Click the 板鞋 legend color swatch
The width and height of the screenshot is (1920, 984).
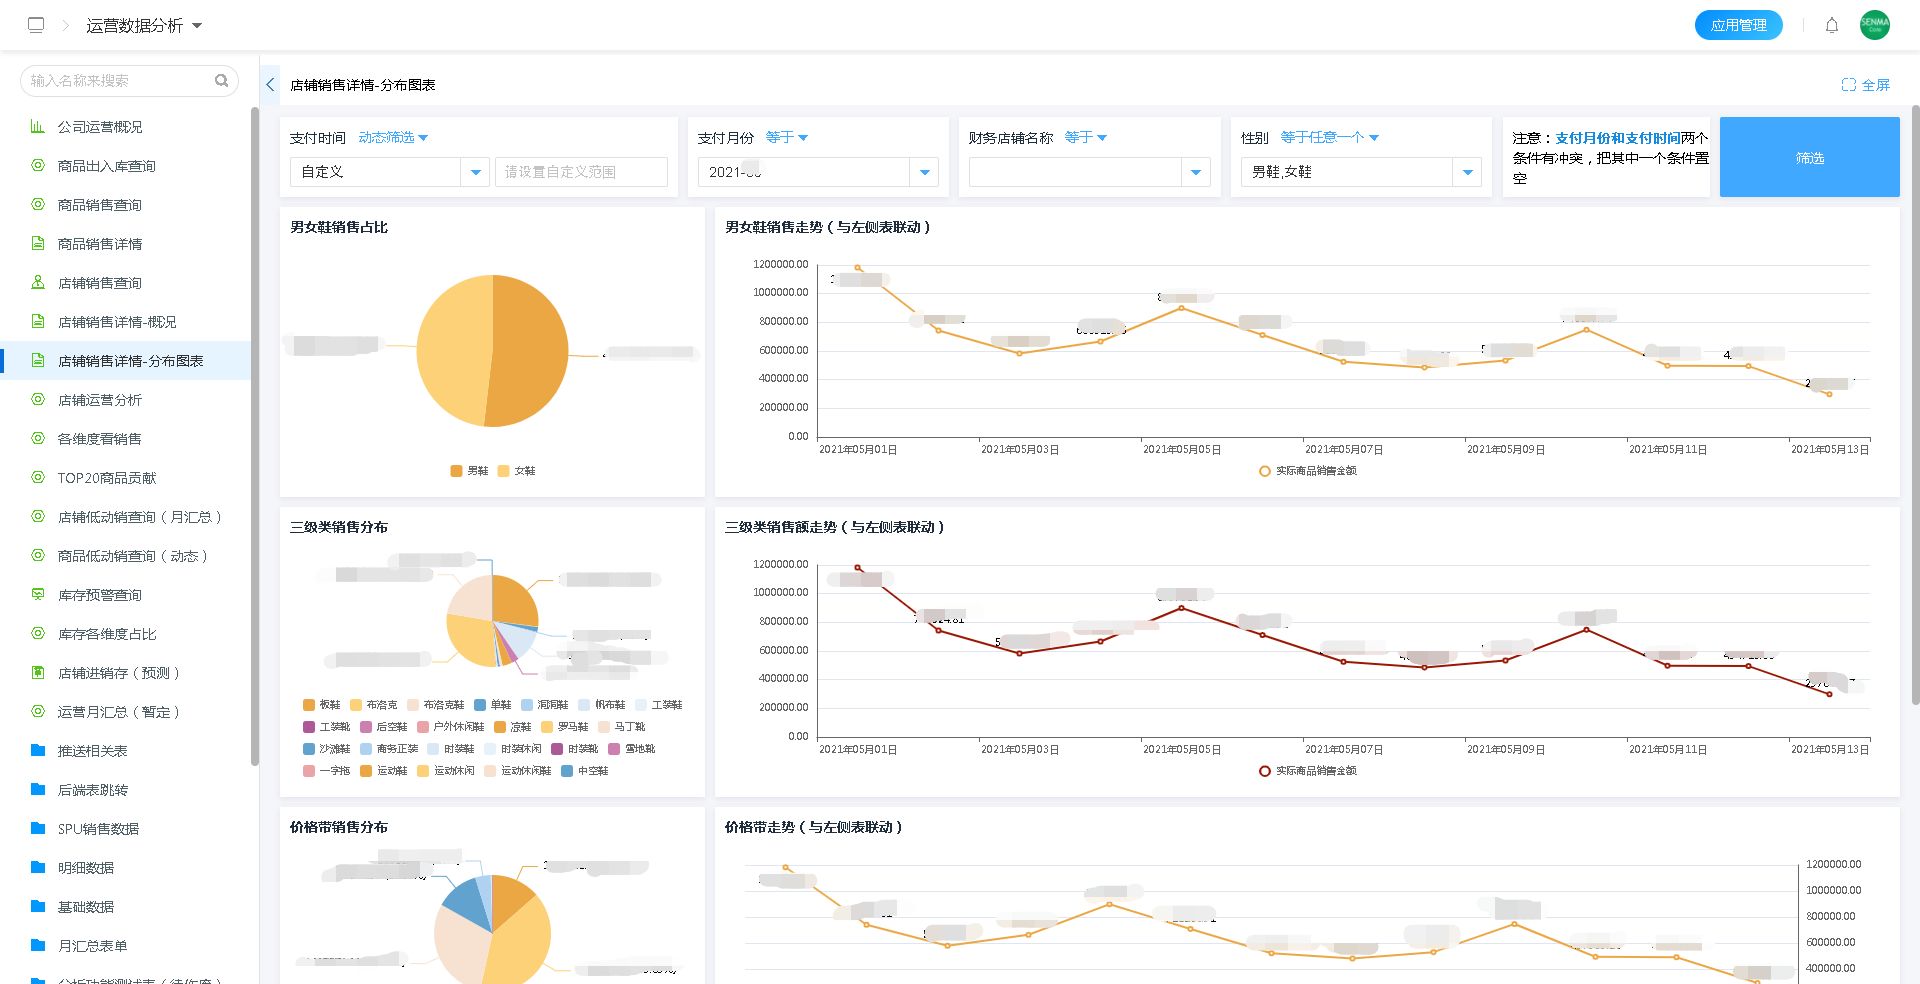309,705
